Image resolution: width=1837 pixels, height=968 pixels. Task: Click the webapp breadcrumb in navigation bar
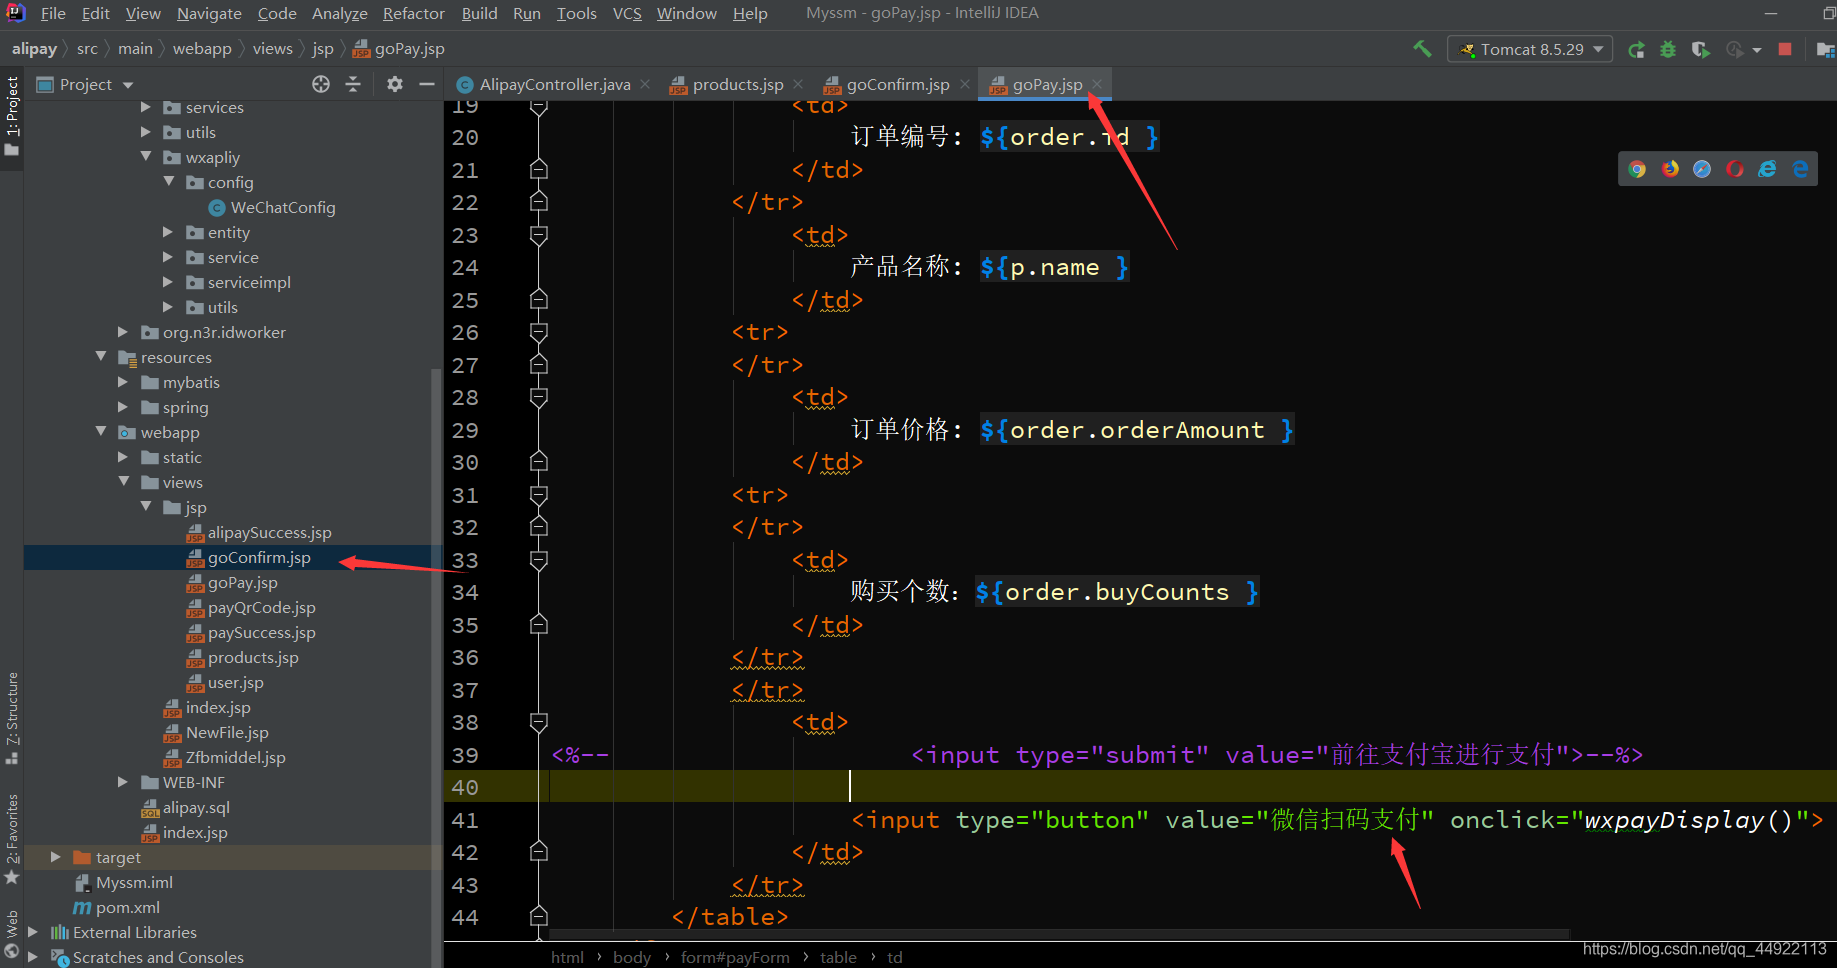pyautogui.click(x=202, y=49)
